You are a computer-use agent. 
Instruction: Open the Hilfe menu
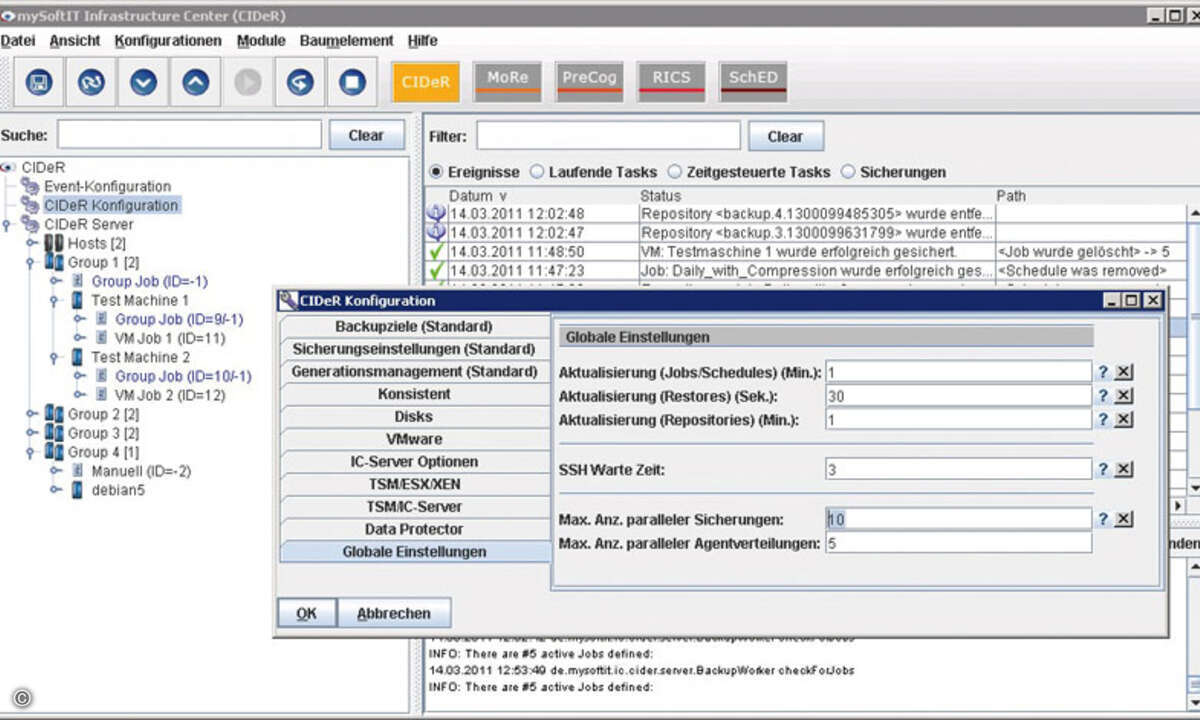point(422,41)
